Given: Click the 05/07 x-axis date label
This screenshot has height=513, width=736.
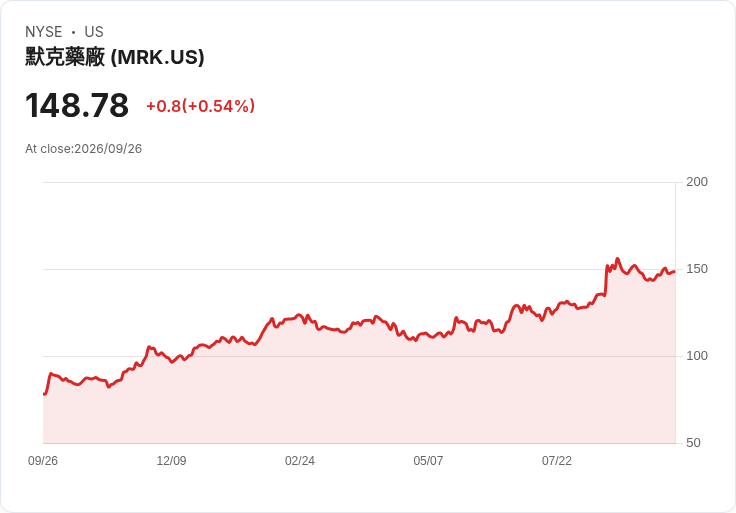Looking at the screenshot, I should pyautogui.click(x=428, y=461).
